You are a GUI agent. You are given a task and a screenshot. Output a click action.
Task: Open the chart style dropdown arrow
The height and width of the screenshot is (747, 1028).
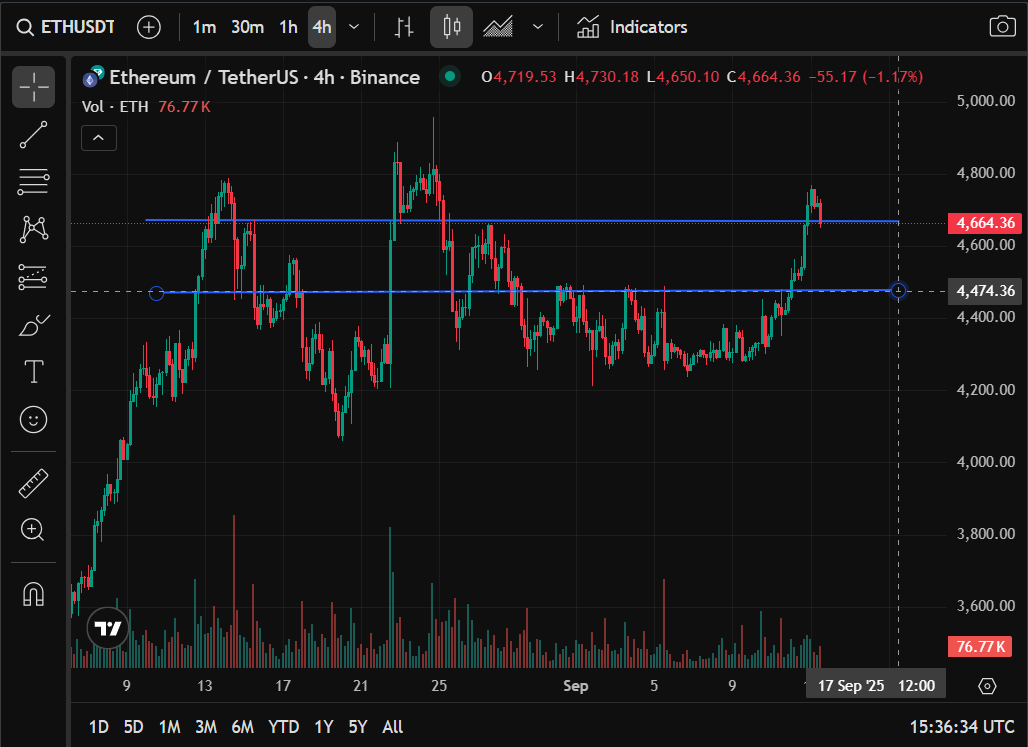tap(538, 27)
